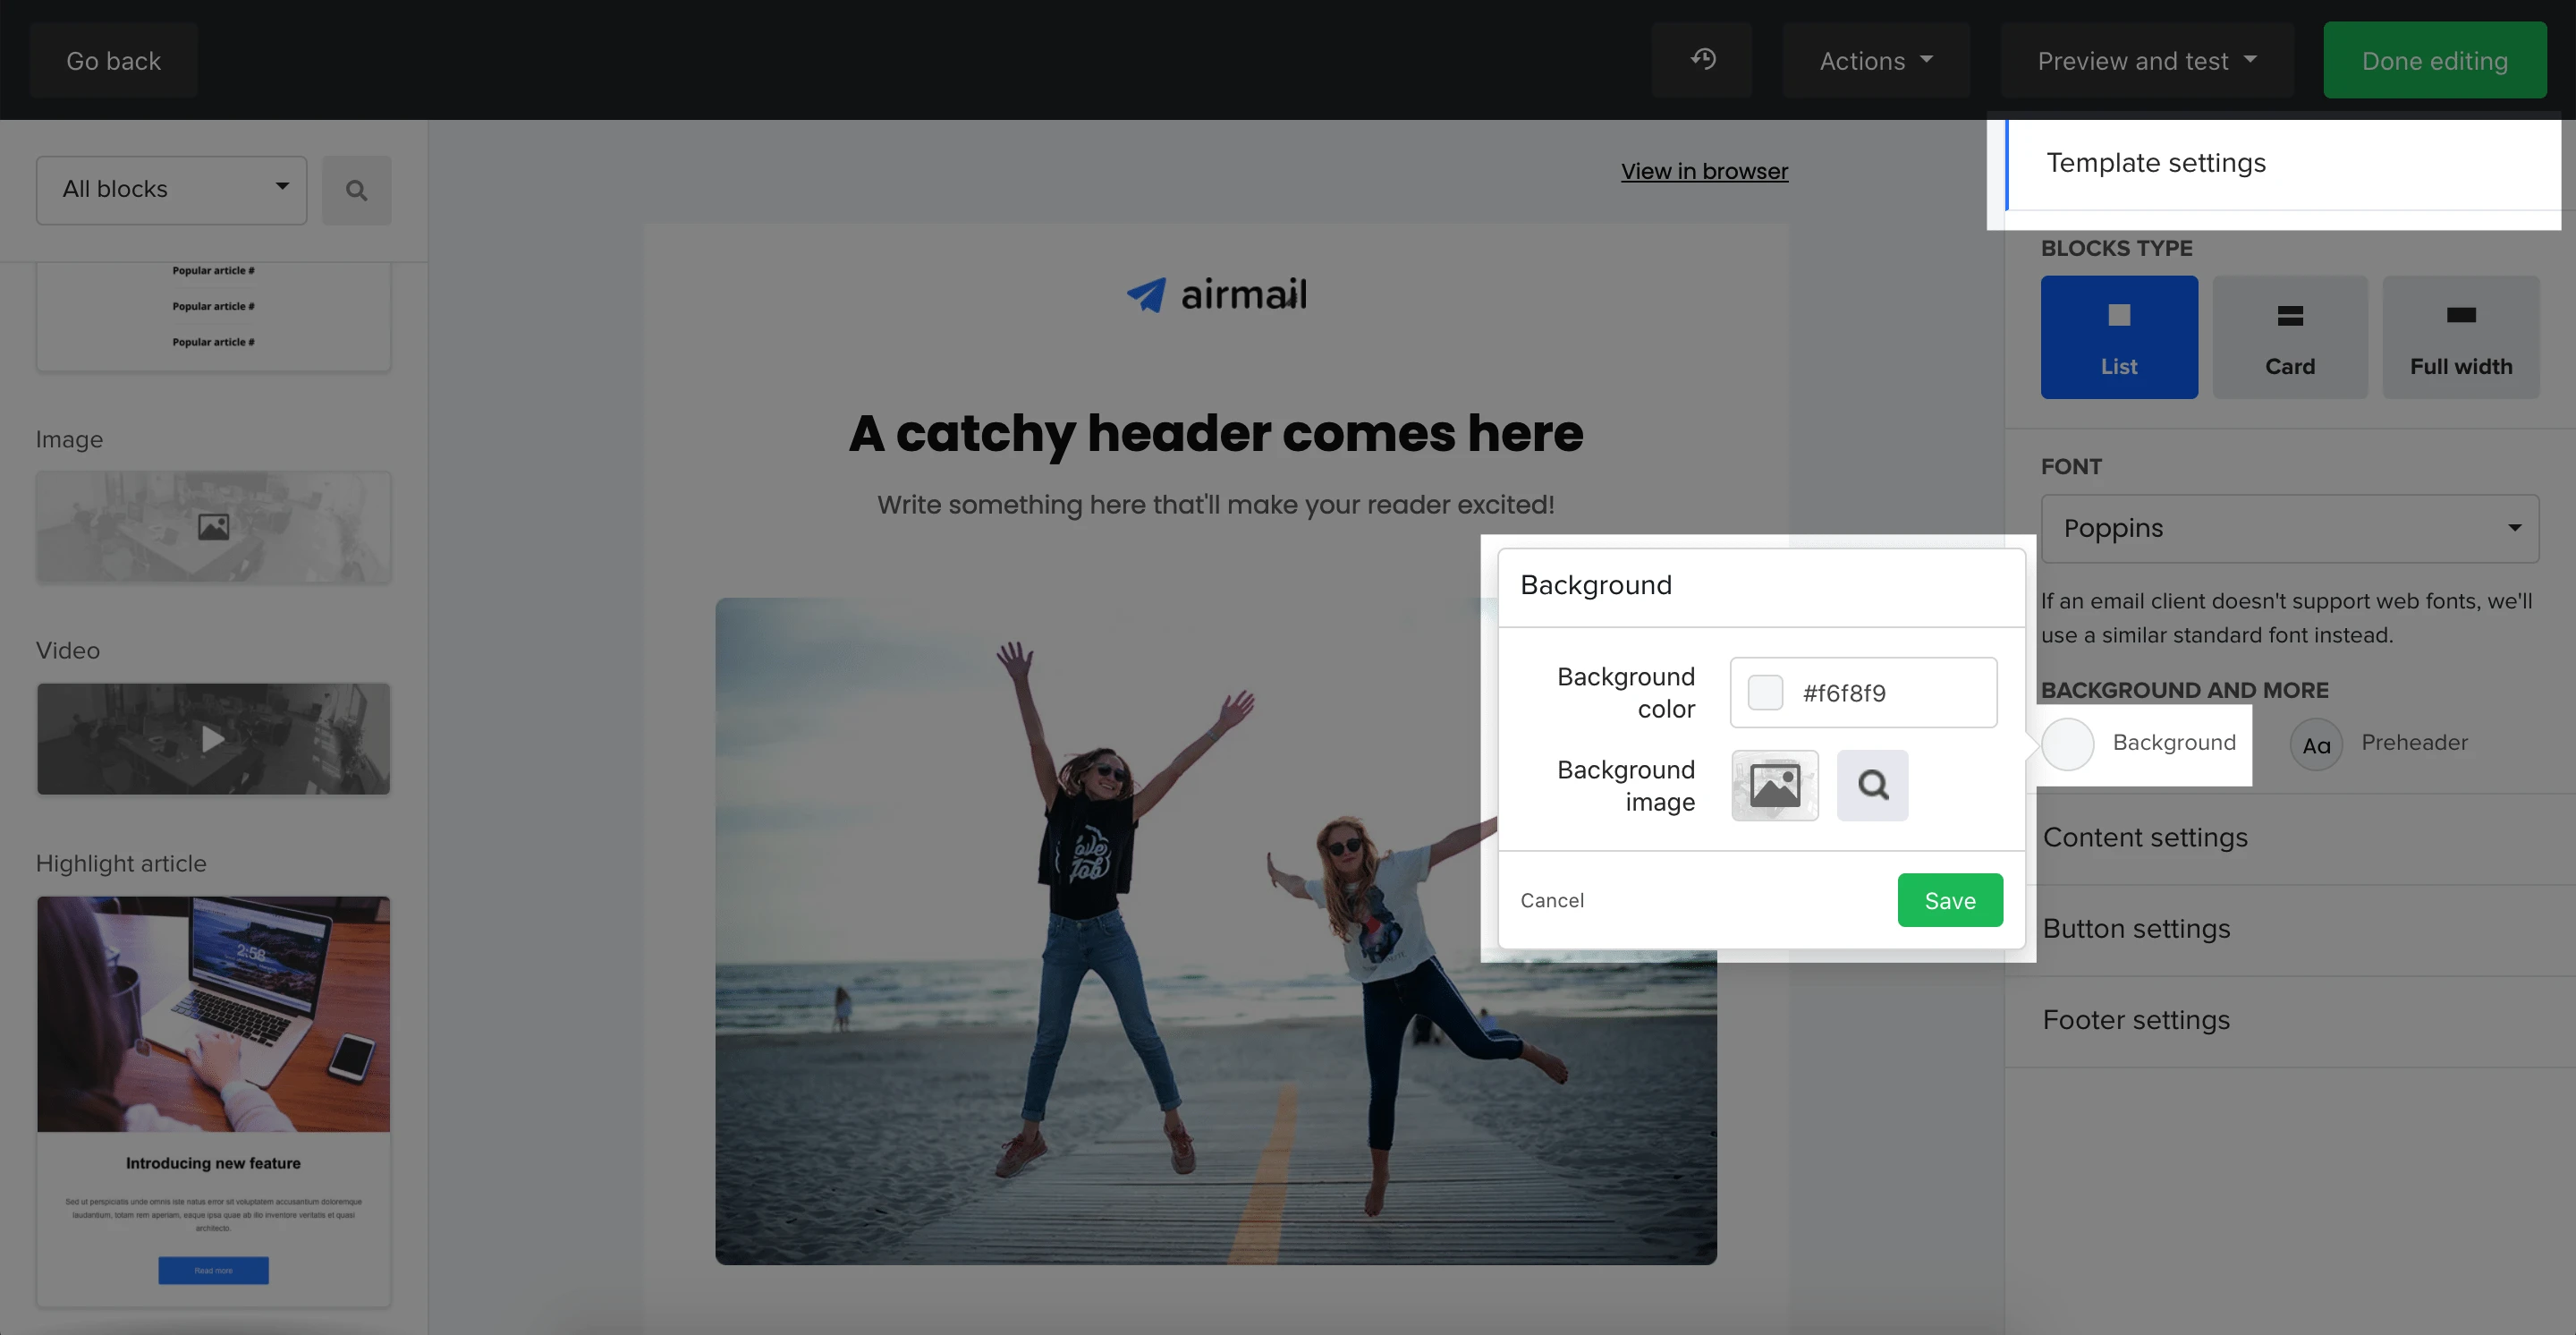The width and height of the screenshot is (2576, 1335).
Task: Expand the Poppins font dropdown
Action: [x=2288, y=528]
